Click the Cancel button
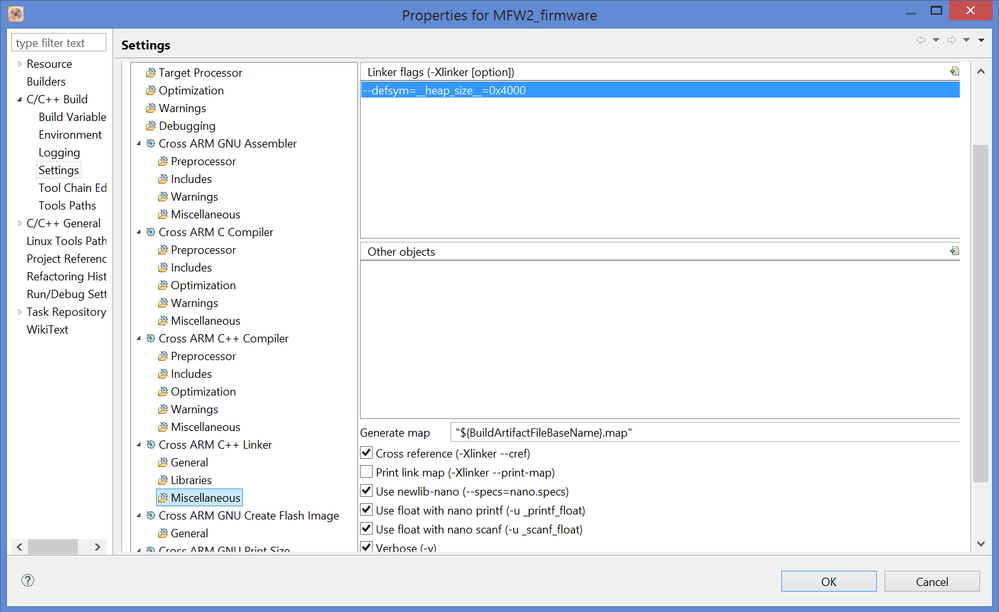The image size is (999, 612). pyautogui.click(x=931, y=581)
